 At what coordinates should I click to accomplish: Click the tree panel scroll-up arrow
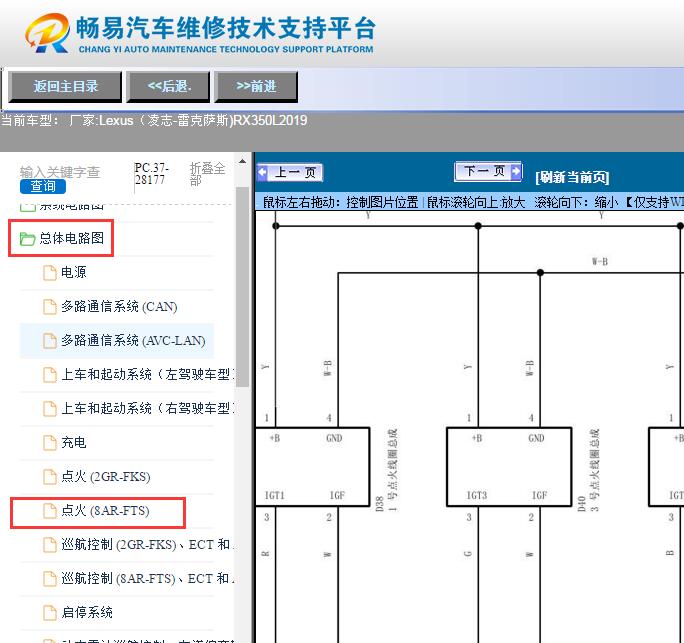click(243, 161)
